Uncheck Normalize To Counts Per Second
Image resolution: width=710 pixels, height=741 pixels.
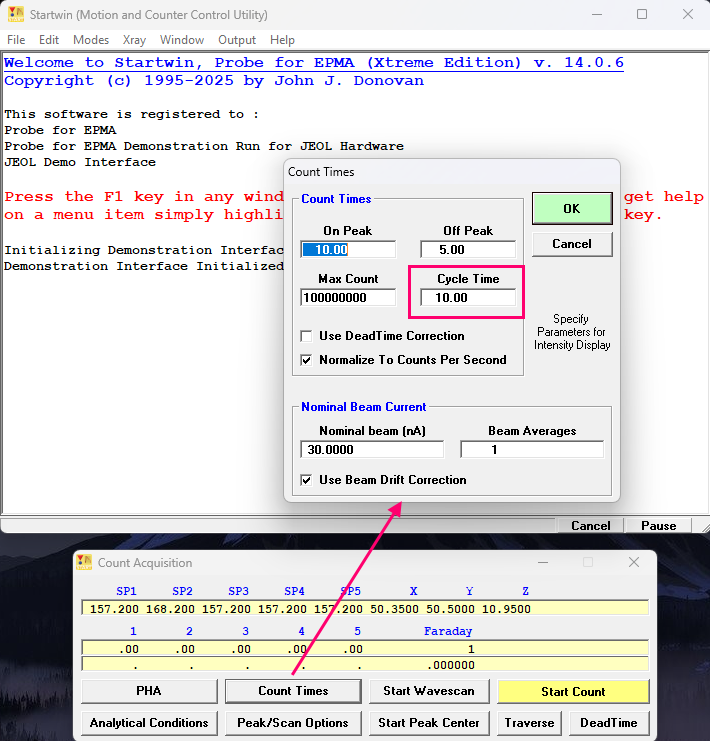(308, 360)
